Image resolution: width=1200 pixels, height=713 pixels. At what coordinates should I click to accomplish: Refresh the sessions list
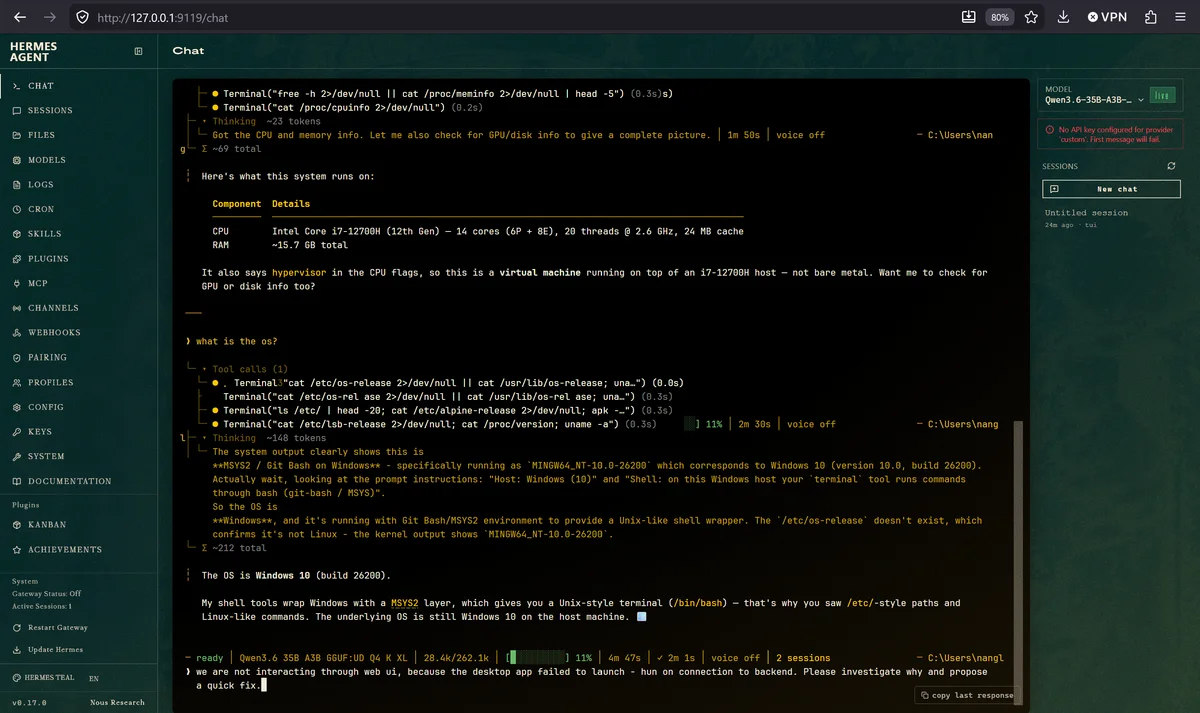coord(1171,166)
